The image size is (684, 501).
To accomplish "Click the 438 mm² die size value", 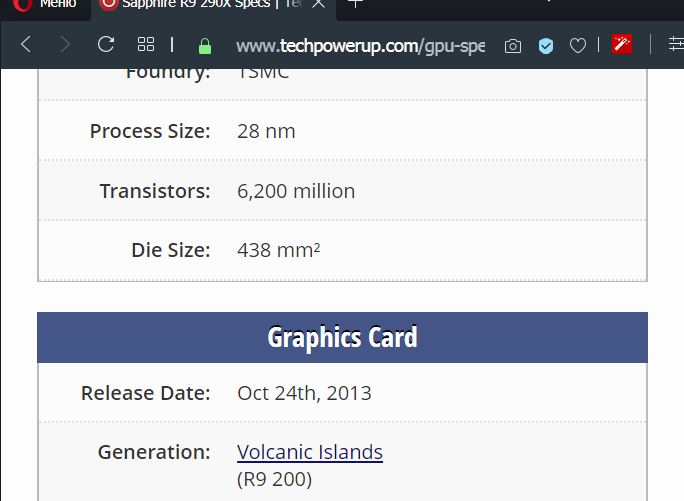I will click(279, 250).
